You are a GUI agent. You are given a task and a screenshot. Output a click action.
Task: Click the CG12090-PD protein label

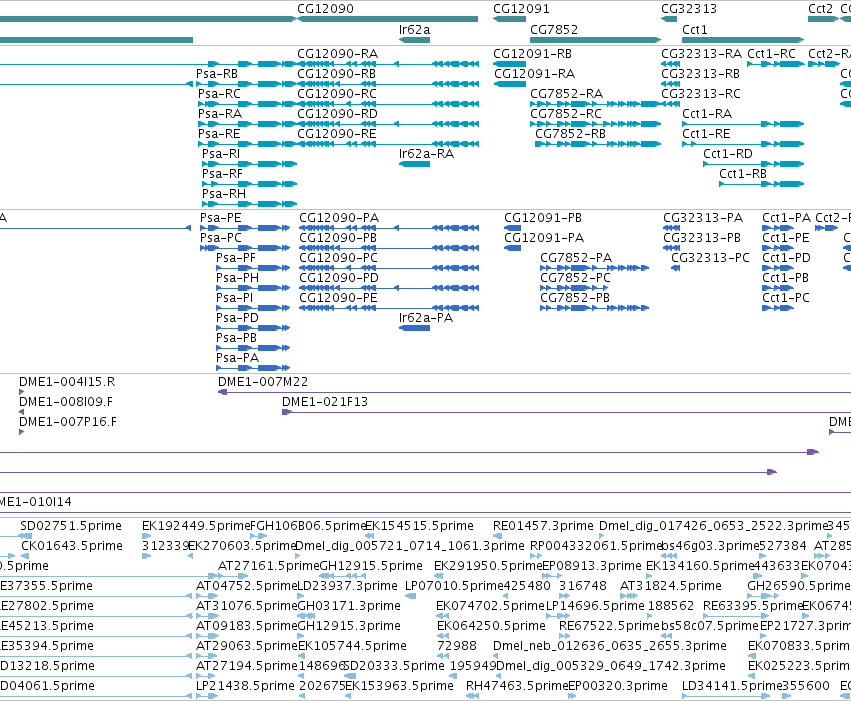click(339, 278)
